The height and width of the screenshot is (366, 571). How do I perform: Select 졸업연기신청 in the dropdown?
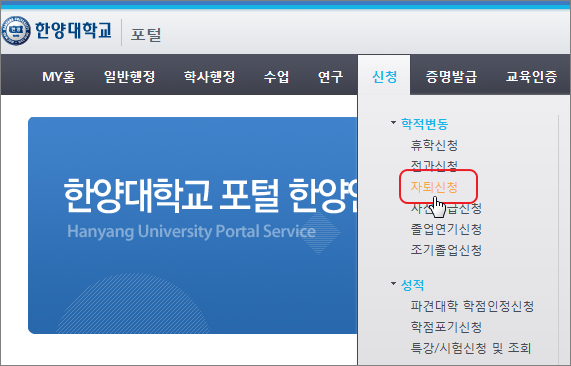click(446, 229)
